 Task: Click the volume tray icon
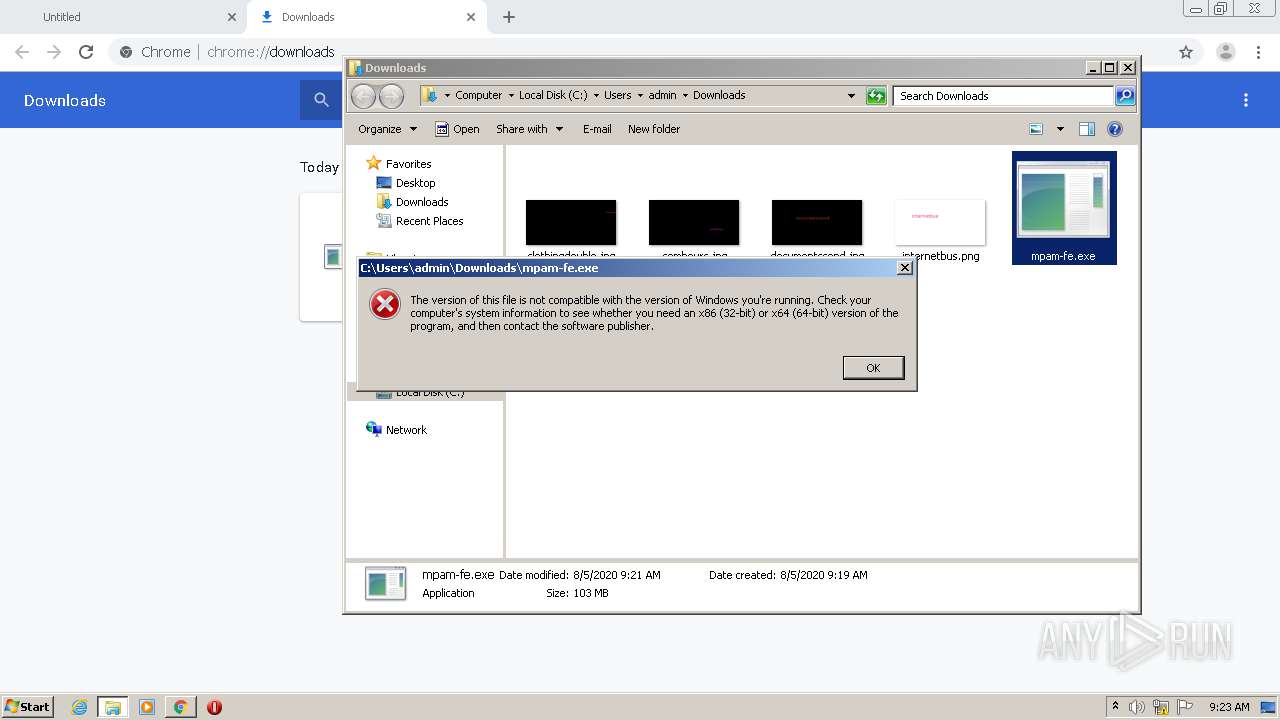tap(1137, 707)
